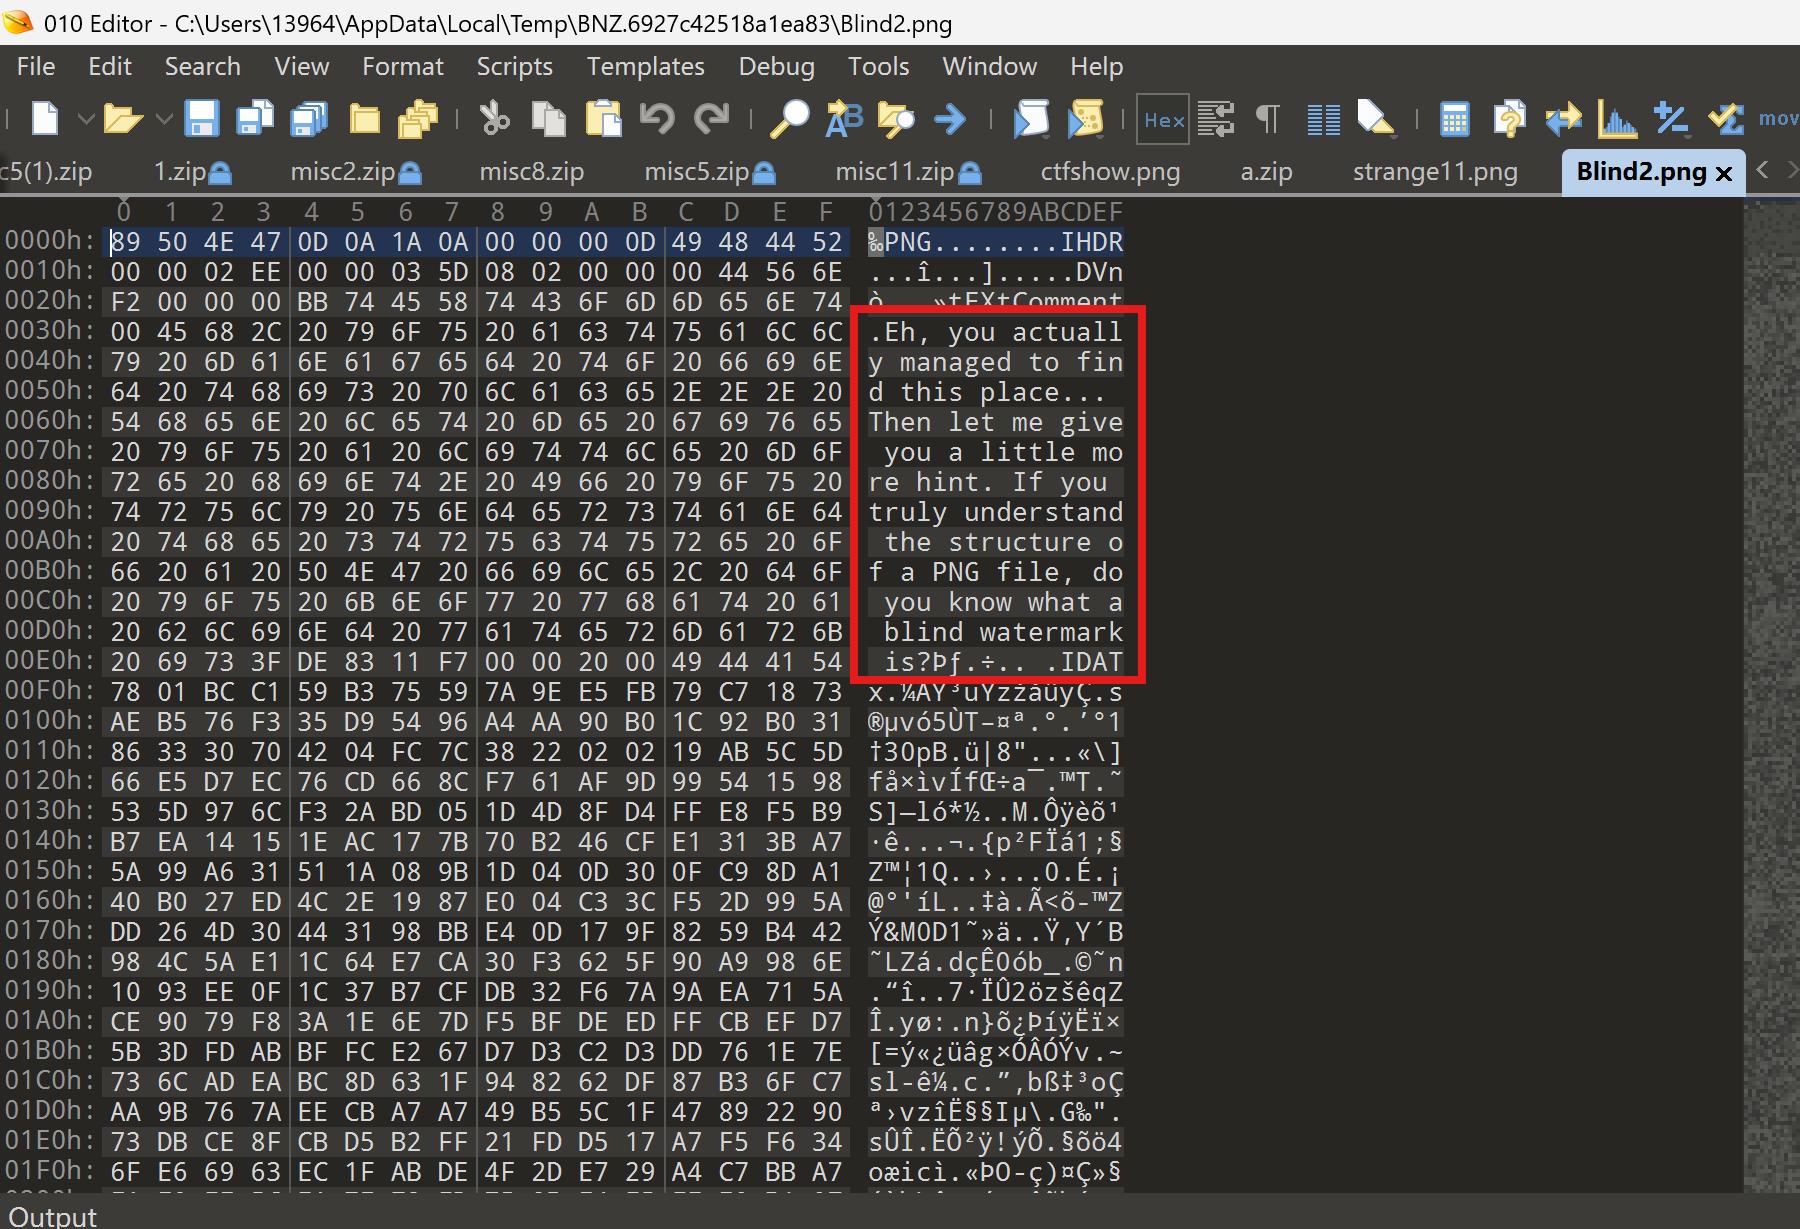Cut selection with the scissors icon
Screen dimensions: 1800x1229
point(494,119)
